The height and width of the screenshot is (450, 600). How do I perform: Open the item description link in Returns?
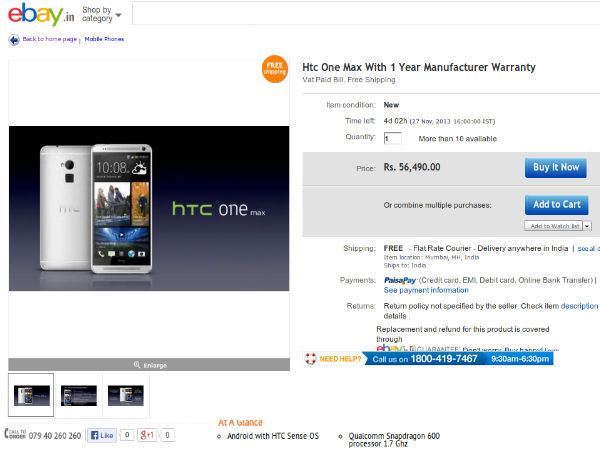(579, 306)
